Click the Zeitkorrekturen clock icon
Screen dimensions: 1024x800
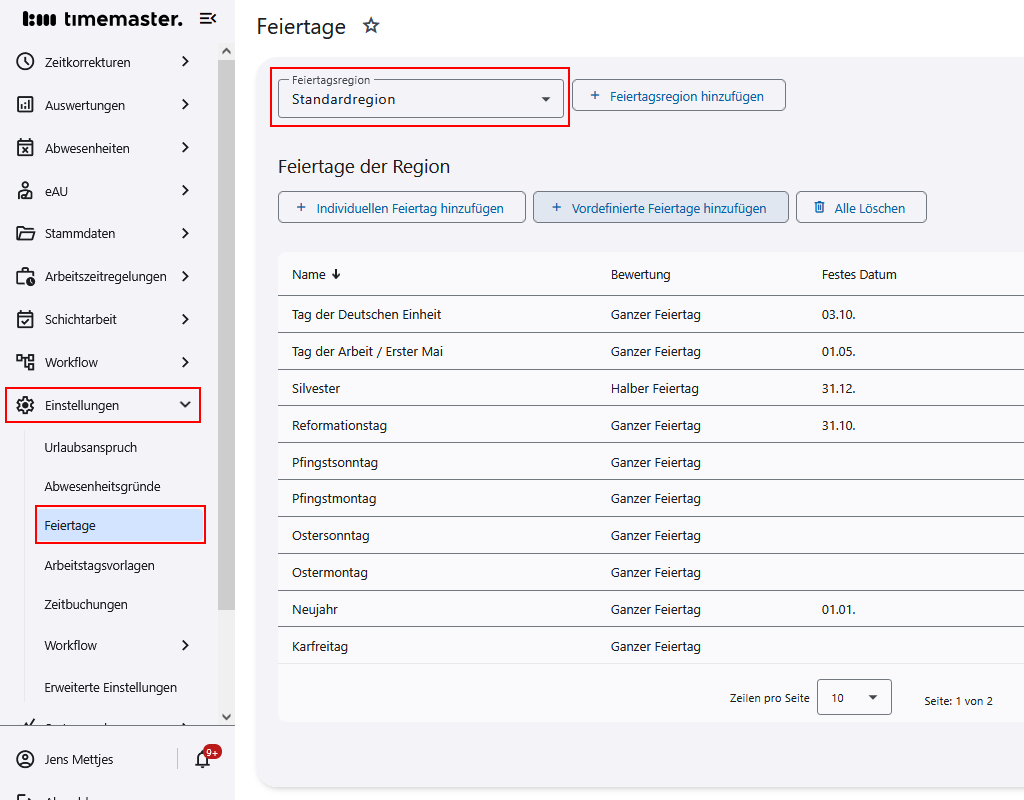tap(26, 62)
